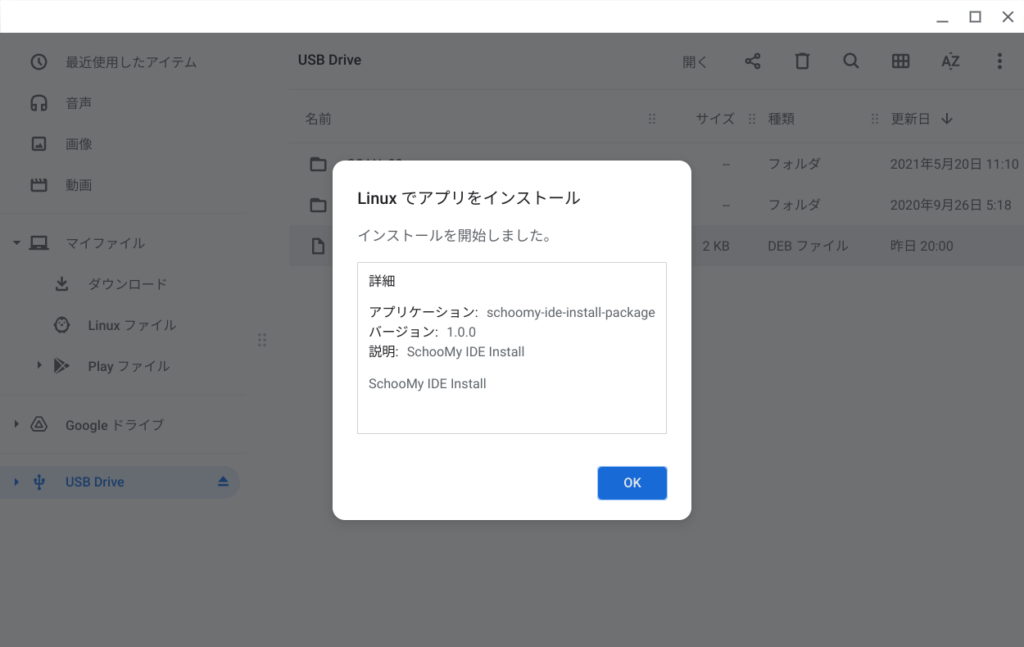Click the laptop icon for My Files

39,244
